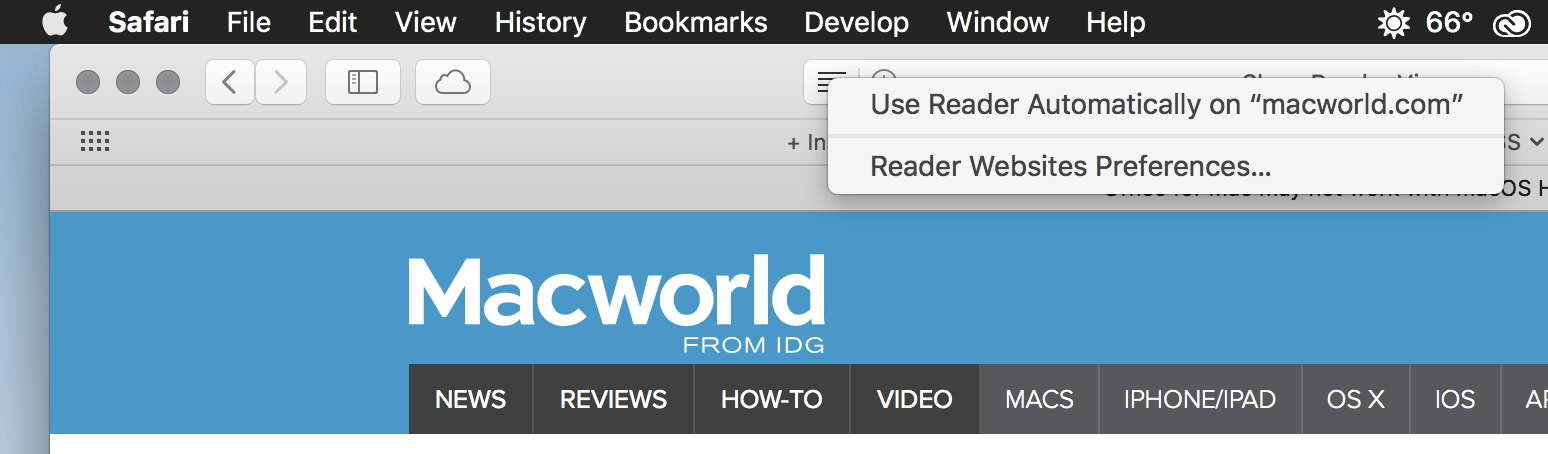Image resolution: width=1548 pixels, height=454 pixels.
Task: Open the OS X category
Action: coord(1356,400)
